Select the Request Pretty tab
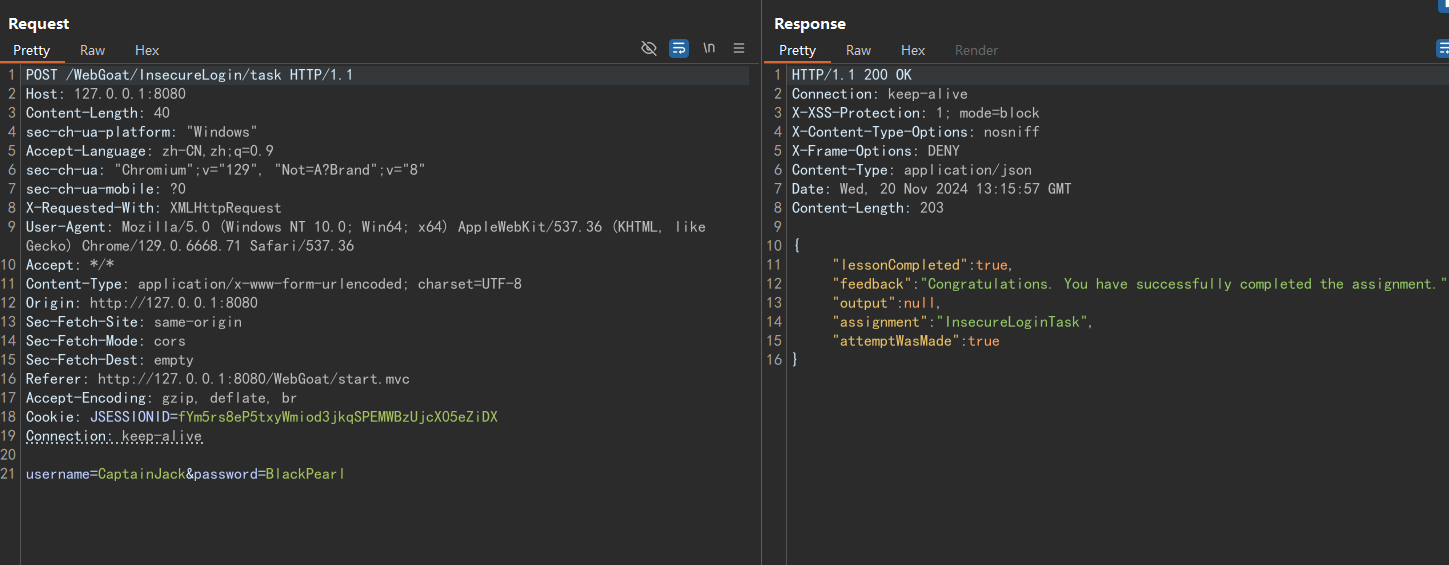Viewport: 1449px width, 565px height. point(31,50)
